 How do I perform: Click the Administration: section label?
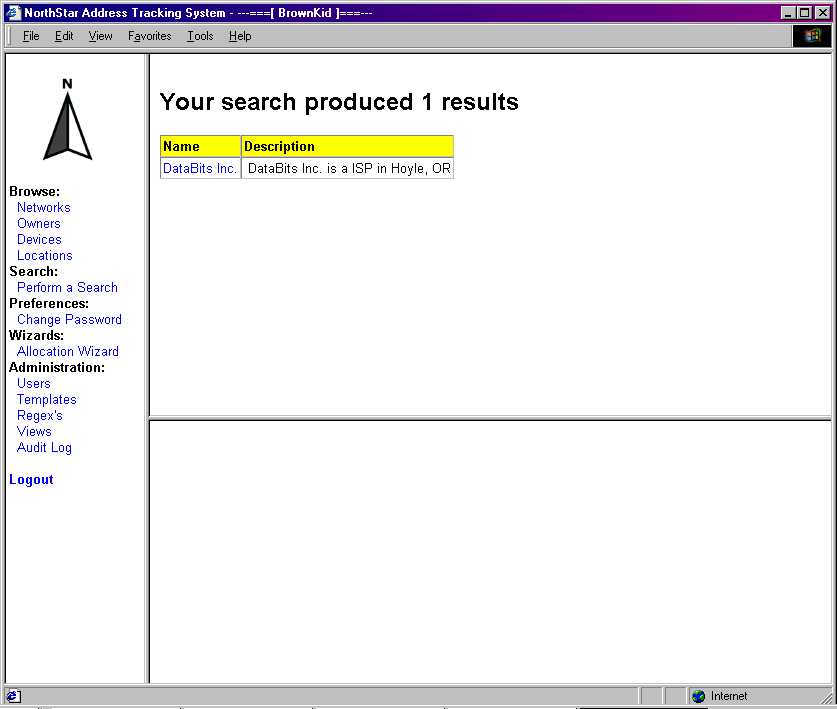[57, 367]
